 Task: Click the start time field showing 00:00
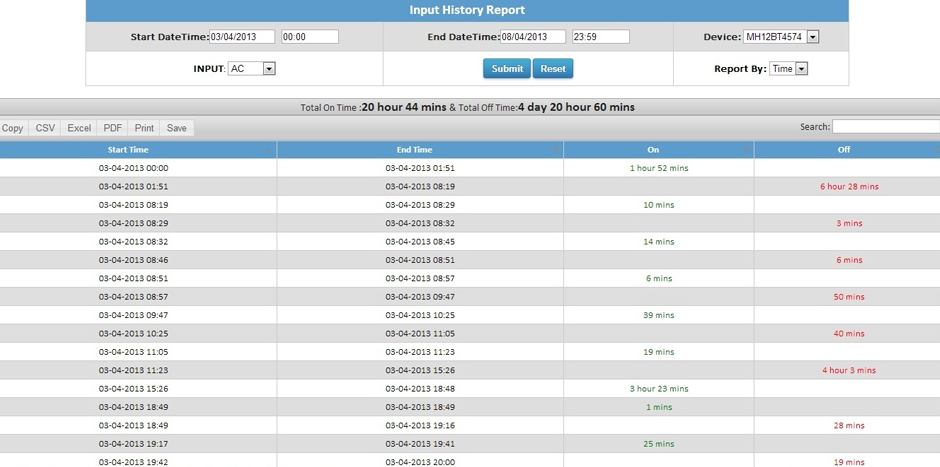click(x=309, y=37)
